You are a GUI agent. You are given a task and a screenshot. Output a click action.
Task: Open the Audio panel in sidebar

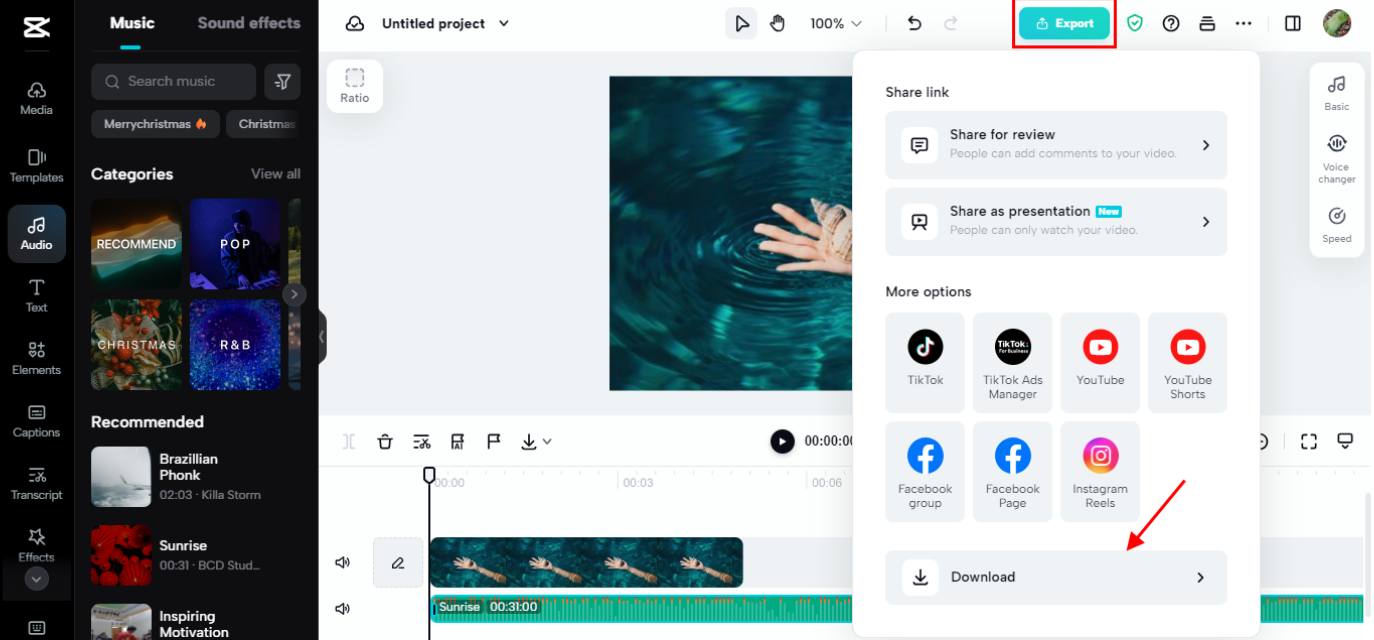click(x=37, y=234)
